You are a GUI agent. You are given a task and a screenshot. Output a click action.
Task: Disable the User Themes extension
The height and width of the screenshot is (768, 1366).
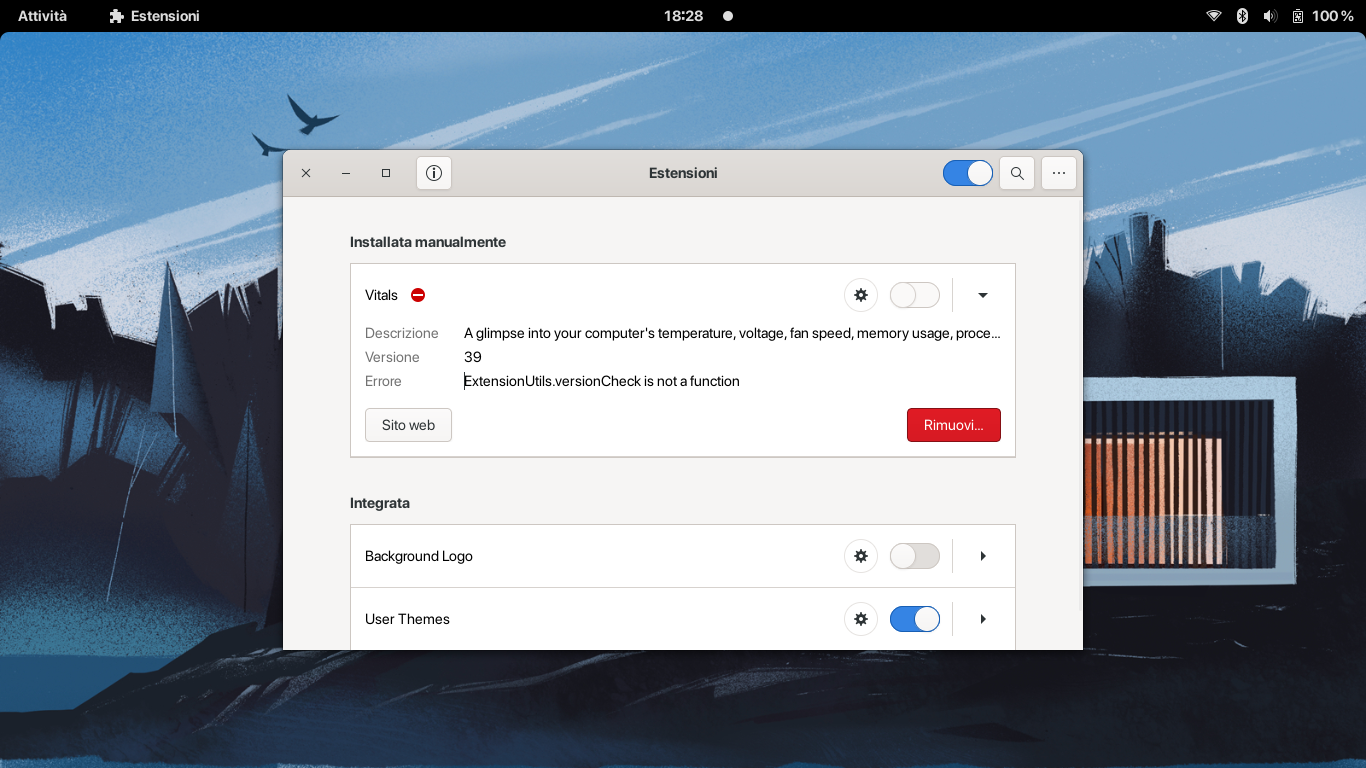914,618
